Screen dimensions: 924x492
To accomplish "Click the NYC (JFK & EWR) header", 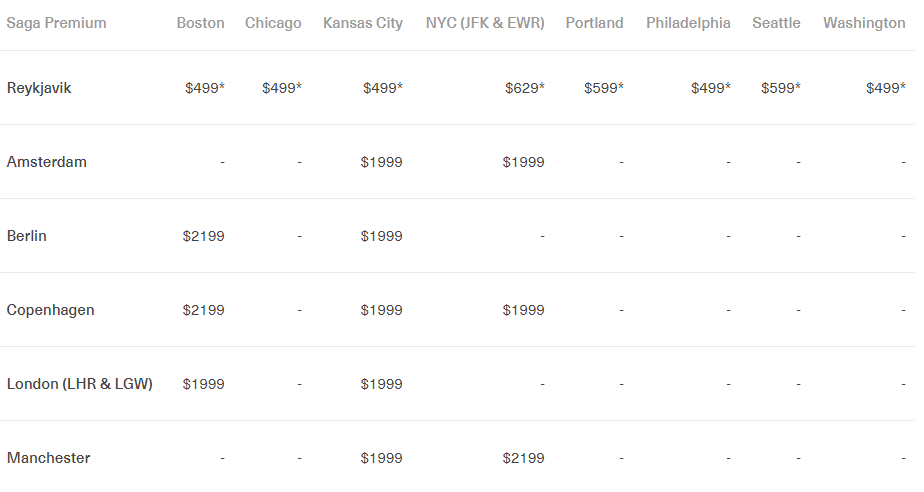I will coord(485,23).
